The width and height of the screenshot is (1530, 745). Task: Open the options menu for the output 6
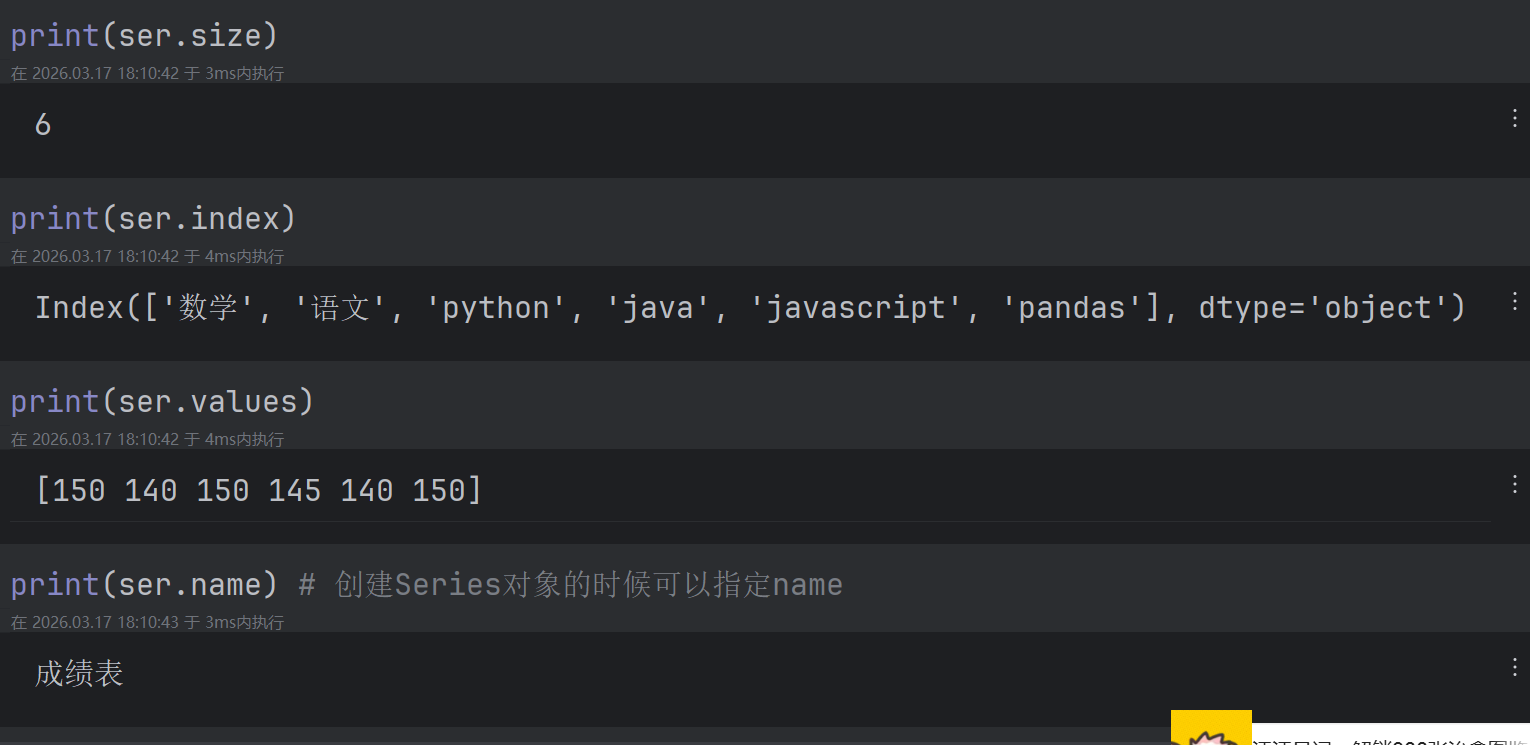coord(1514,119)
